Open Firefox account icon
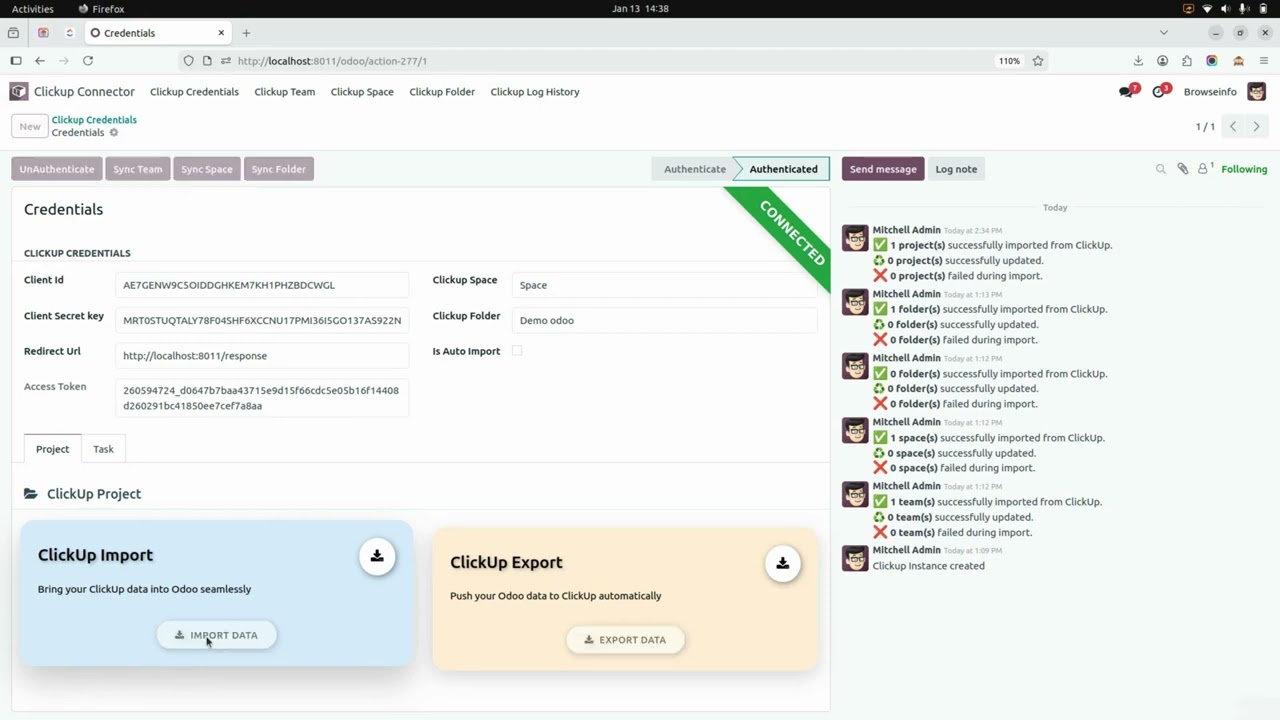1280x720 pixels. (1162, 61)
